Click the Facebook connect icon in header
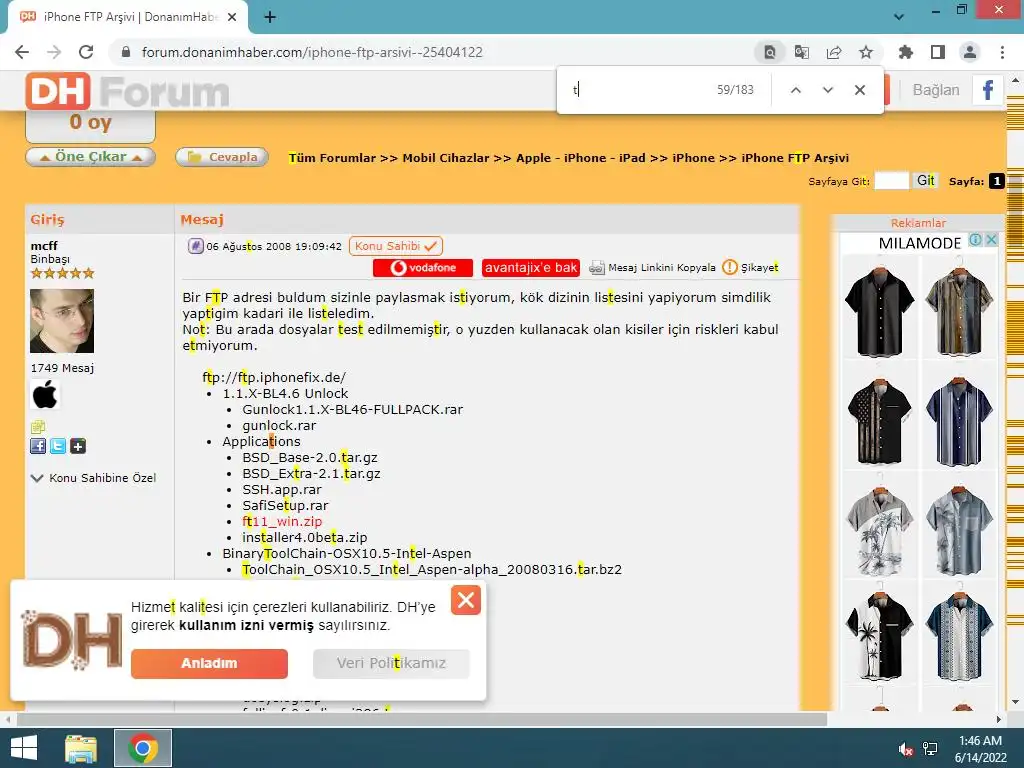The width and height of the screenshot is (1024, 768). (987, 89)
